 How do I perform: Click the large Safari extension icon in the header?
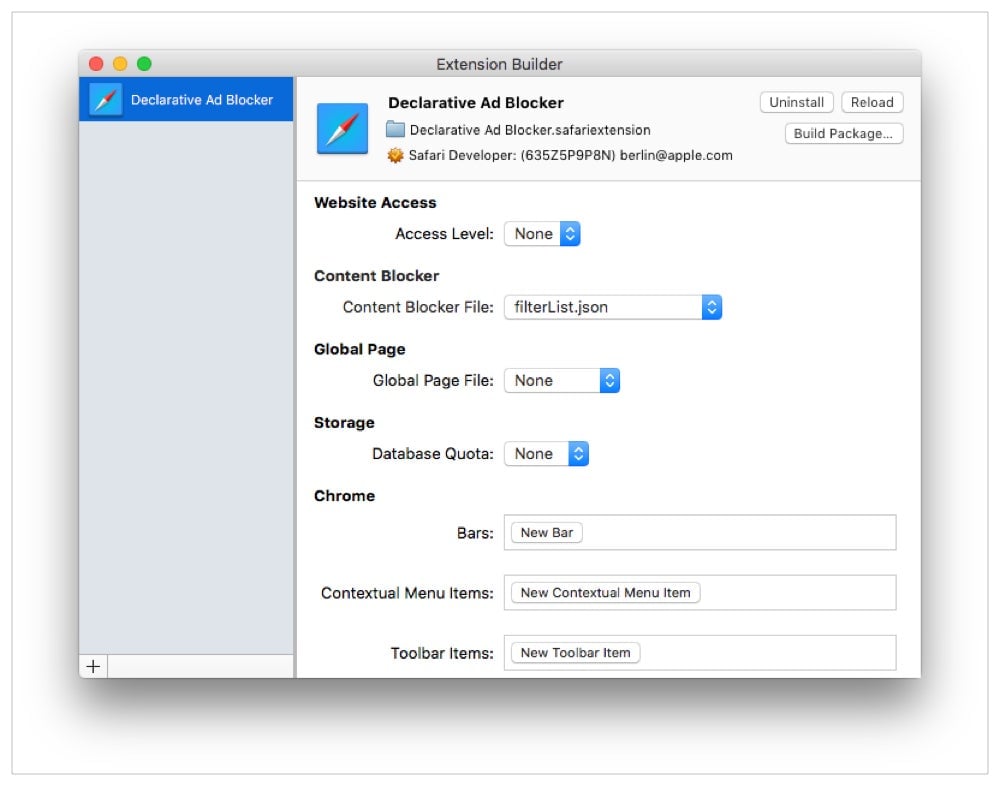point(342,128)
